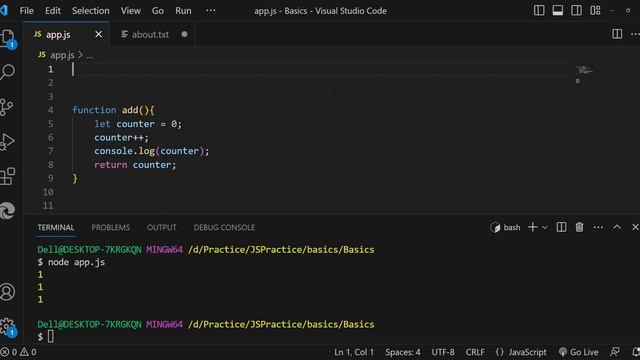Open the View menu

131,11
